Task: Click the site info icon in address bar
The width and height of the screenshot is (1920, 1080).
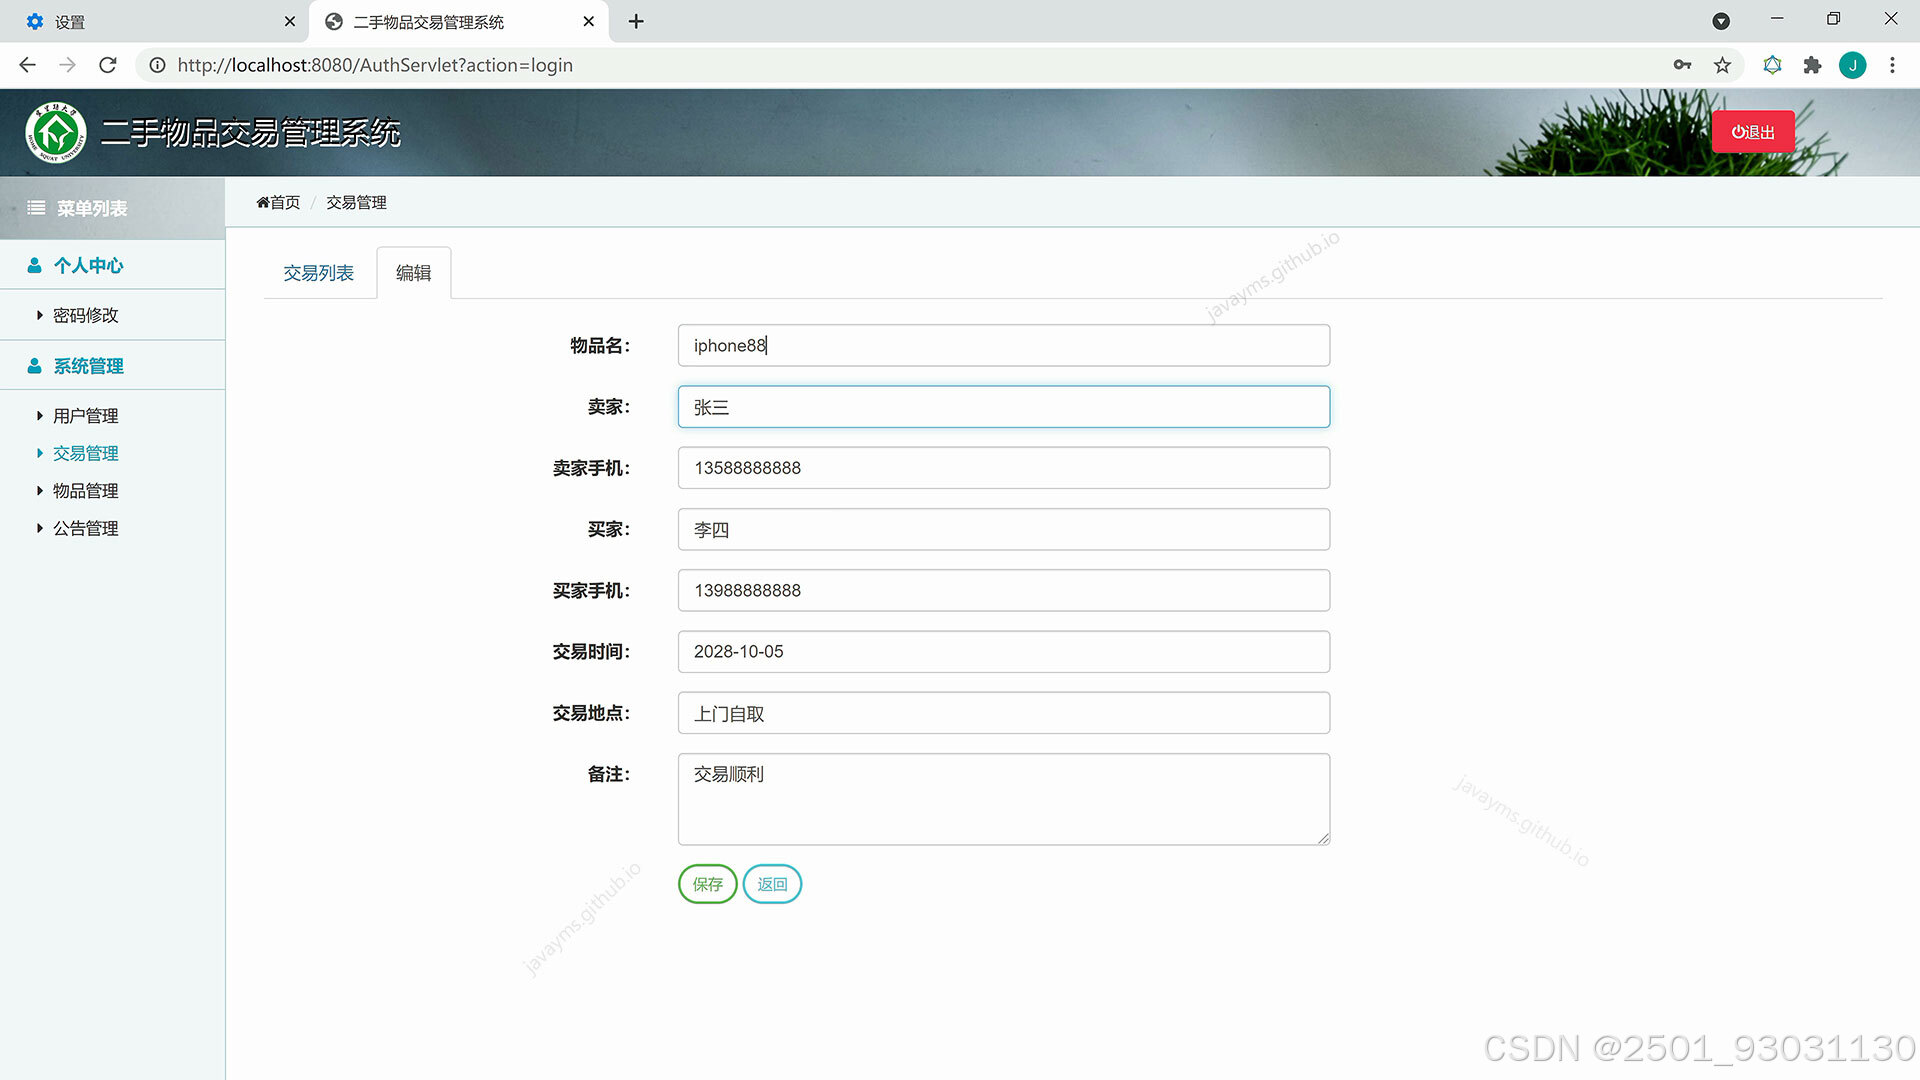Action: click(x=157, y=65)
